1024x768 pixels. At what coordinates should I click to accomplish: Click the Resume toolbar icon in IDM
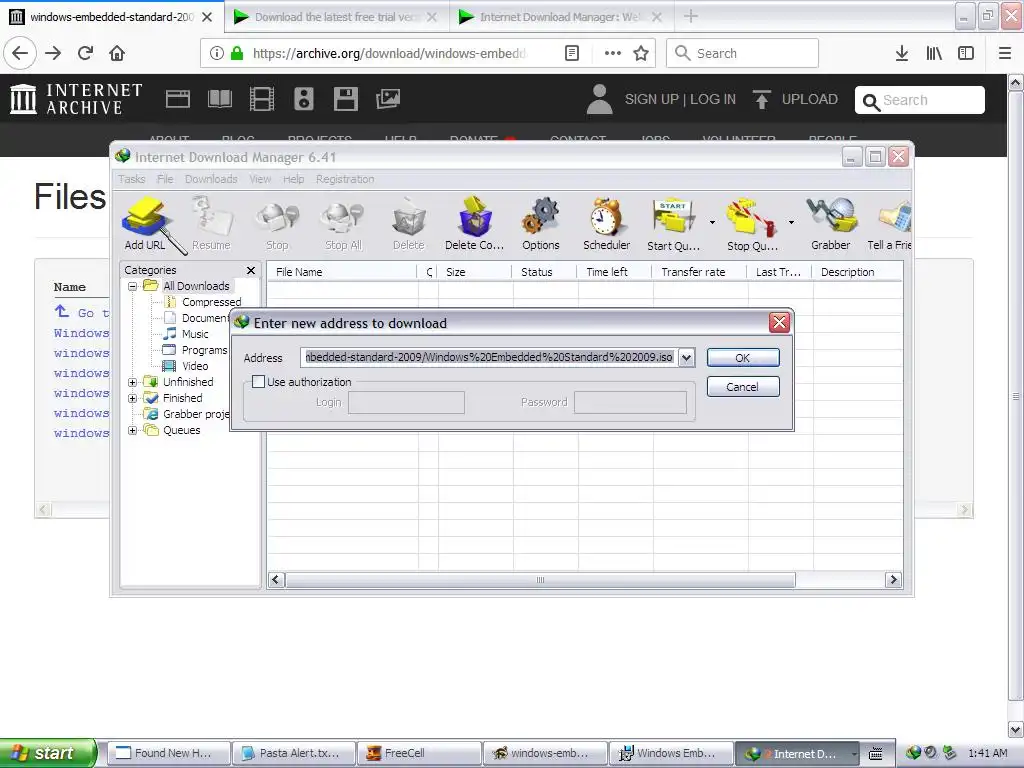[211, 224]
